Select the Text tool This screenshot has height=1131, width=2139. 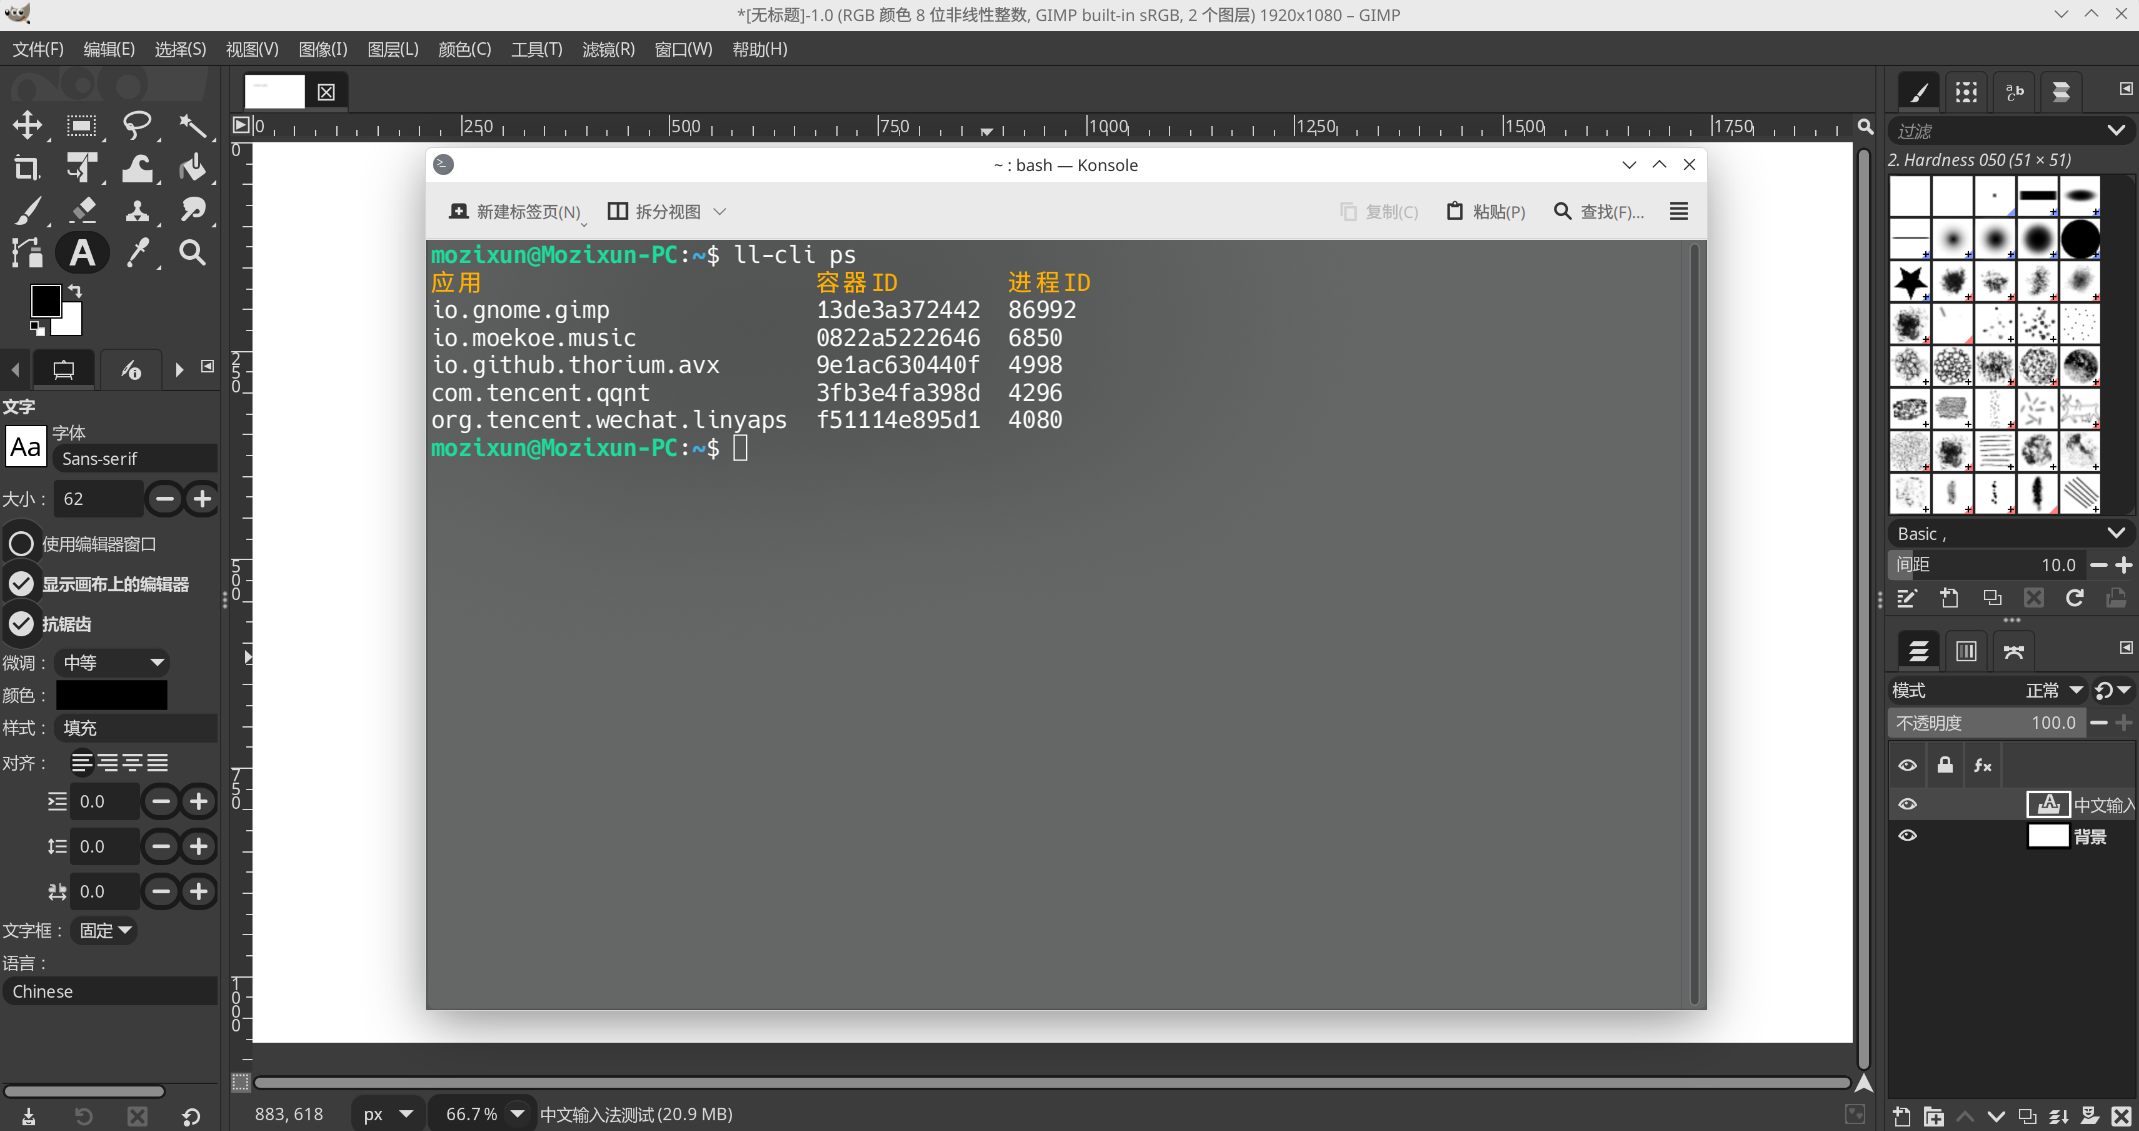pyautogui.click(x=82, y=253)
